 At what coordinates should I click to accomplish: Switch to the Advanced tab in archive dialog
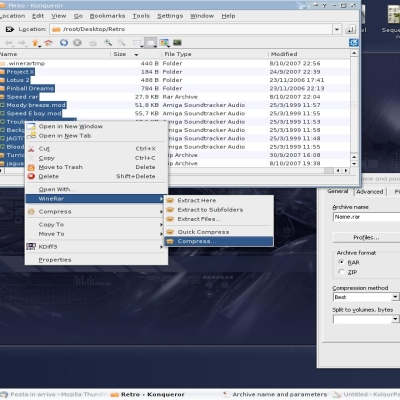point(369,192)
